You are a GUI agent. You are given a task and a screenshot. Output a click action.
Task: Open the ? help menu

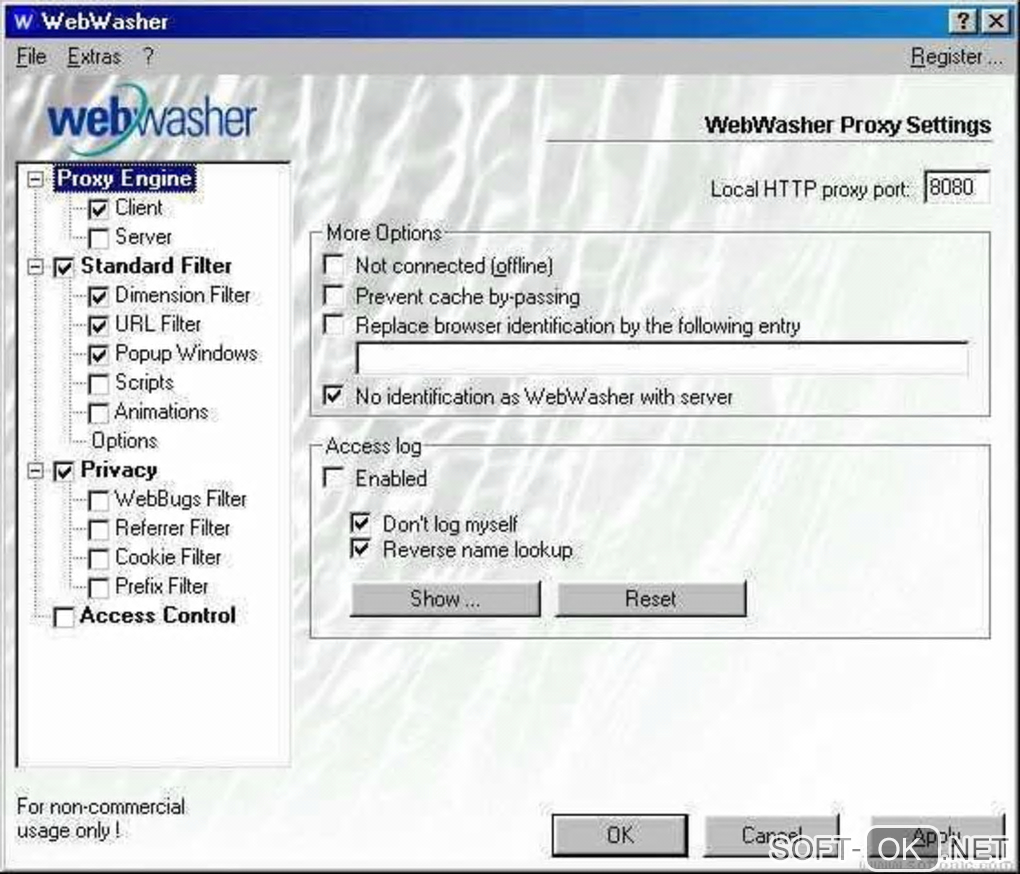click(148, 57)
